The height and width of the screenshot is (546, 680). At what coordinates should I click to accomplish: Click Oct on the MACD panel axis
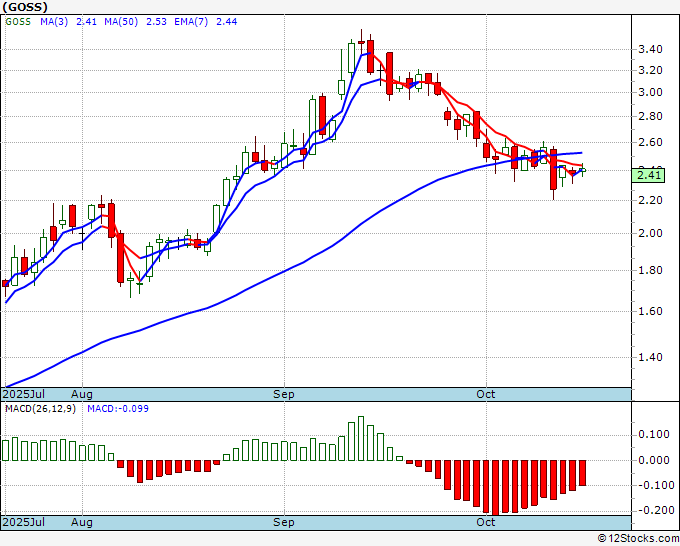[x=486, y=522]
